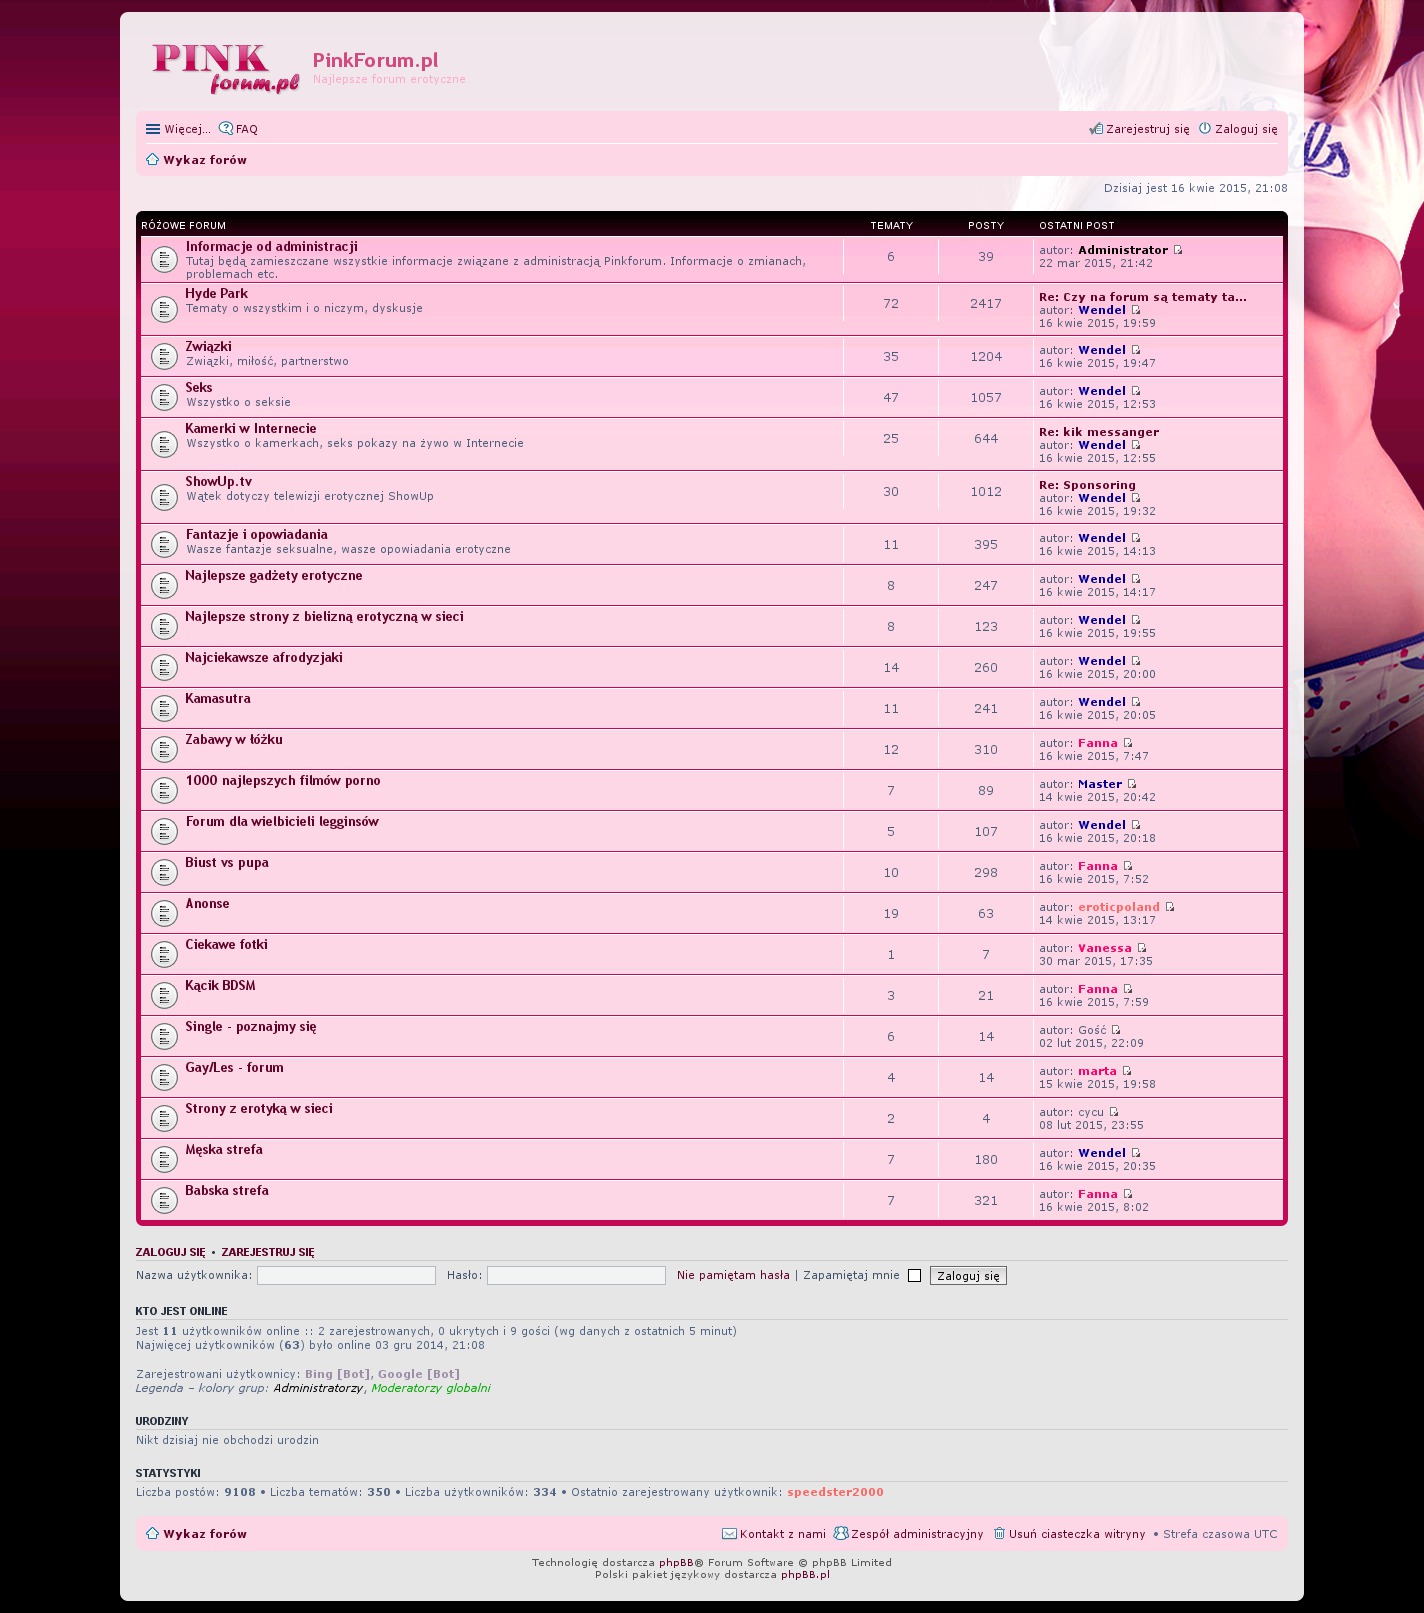1424x1613 pixels.
Task: View profile of author marta
Action: pos(1097,1071)
